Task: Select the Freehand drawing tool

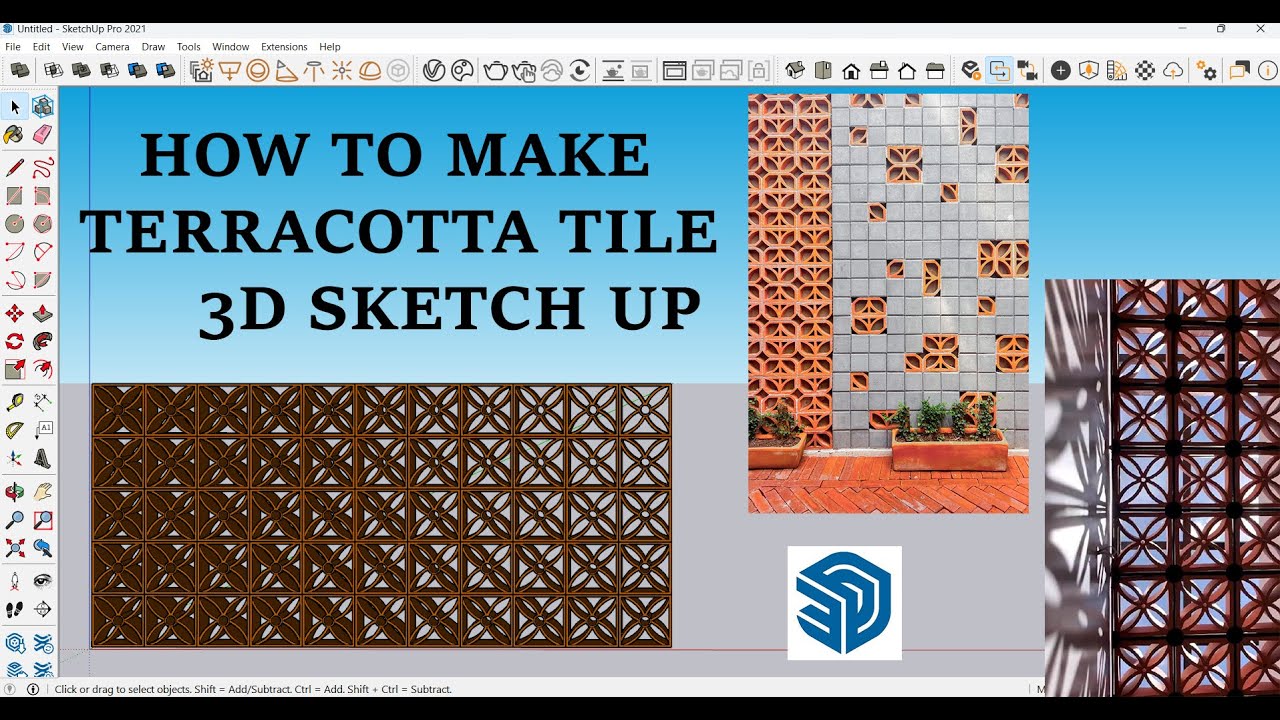Action: (x=42, y=168)
